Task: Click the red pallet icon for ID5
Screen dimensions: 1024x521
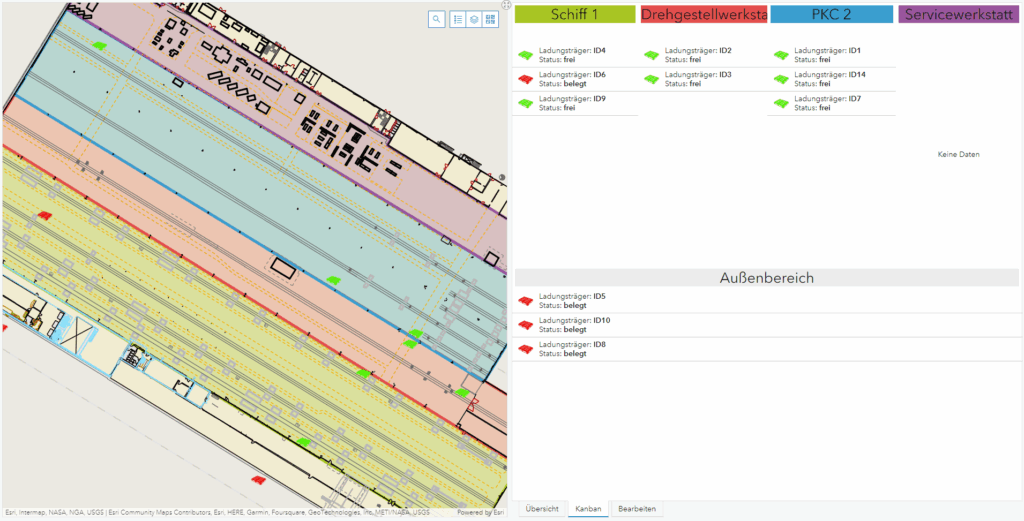Action: tap(526, 300)
